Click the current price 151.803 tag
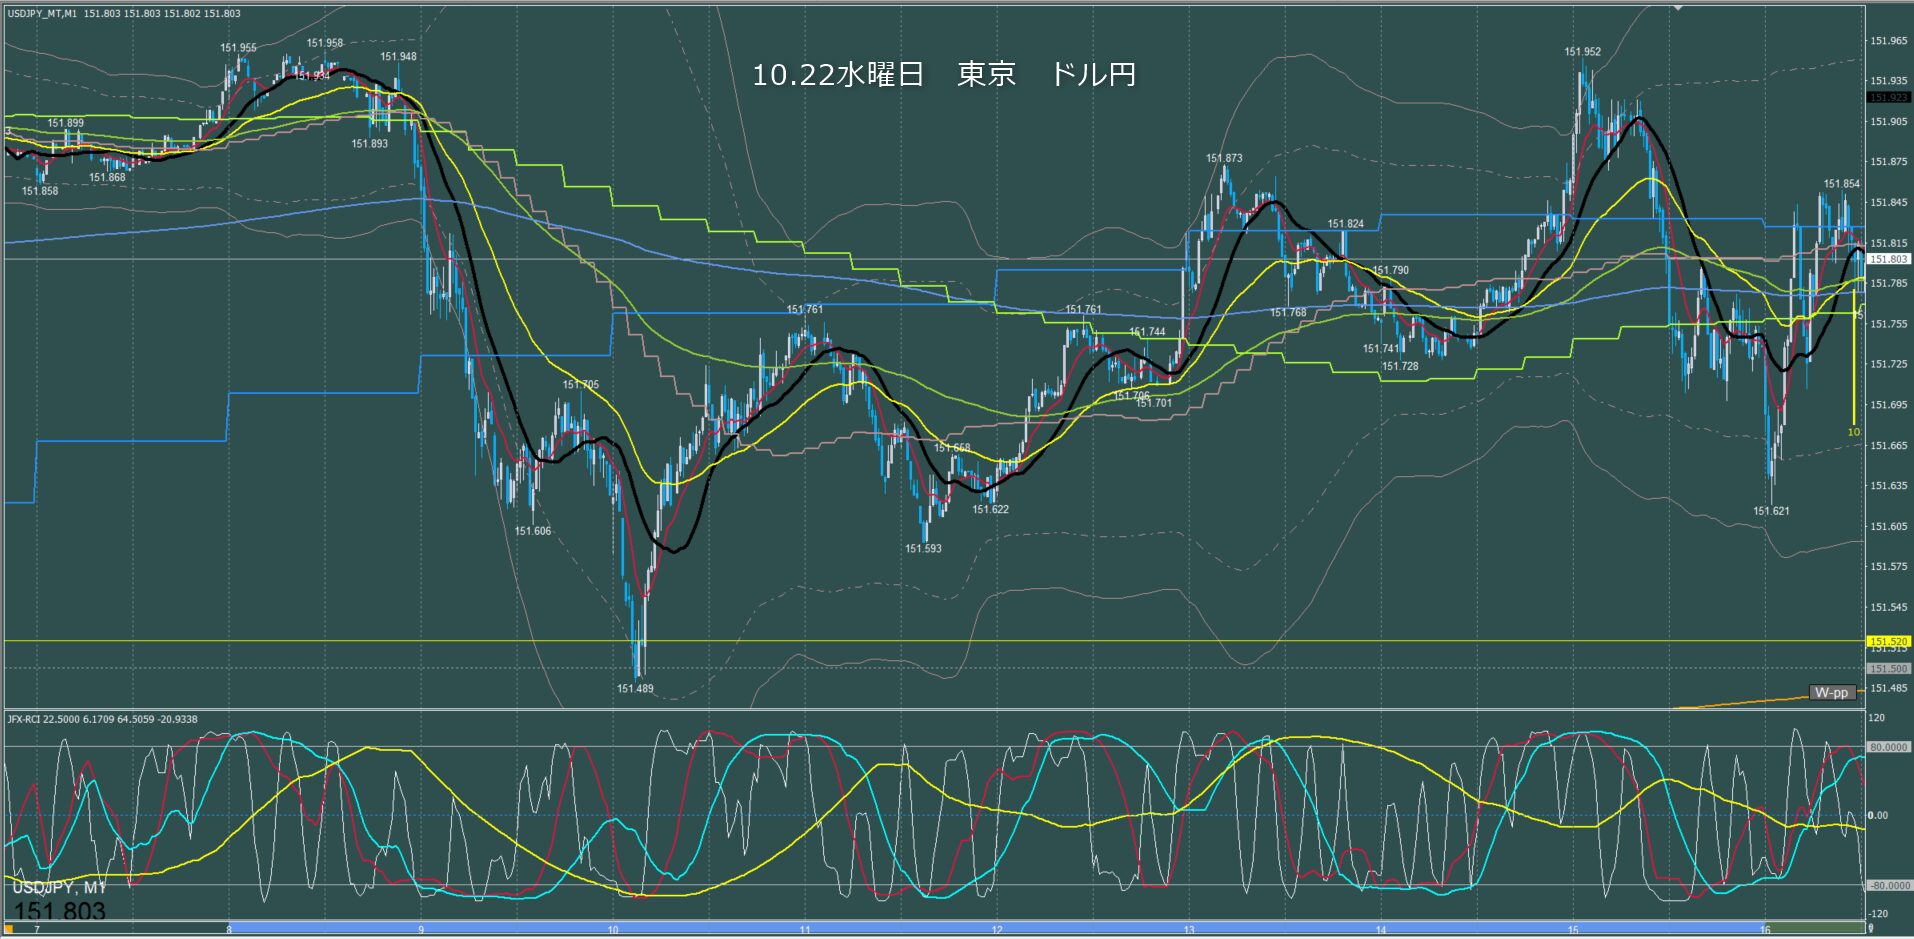Viewport: 1914px width, 939px height. point(1888,259)
